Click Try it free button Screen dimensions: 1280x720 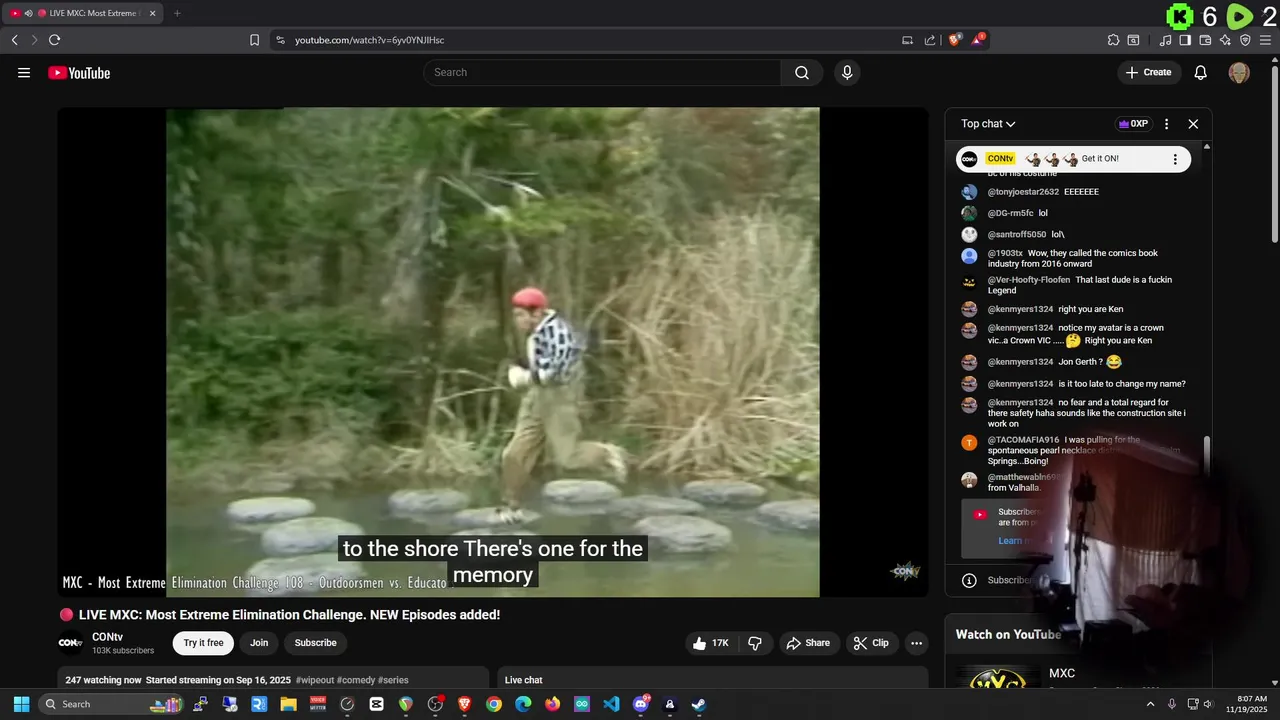pos(203,643)
